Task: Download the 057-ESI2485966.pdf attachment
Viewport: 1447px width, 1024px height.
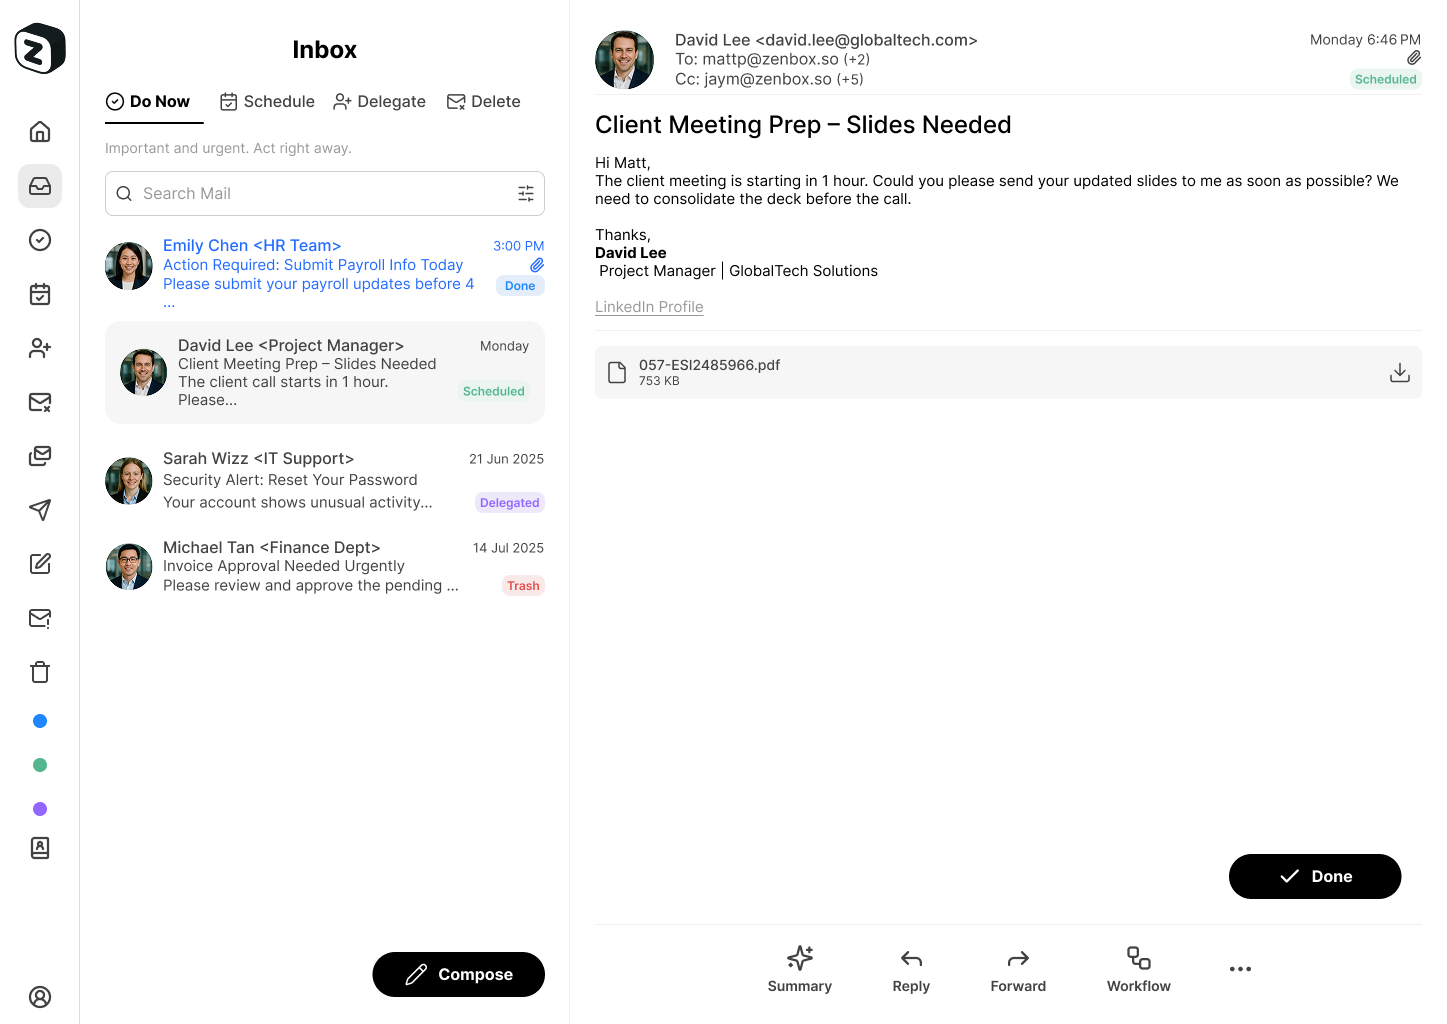Action: tap(1399, 372)
